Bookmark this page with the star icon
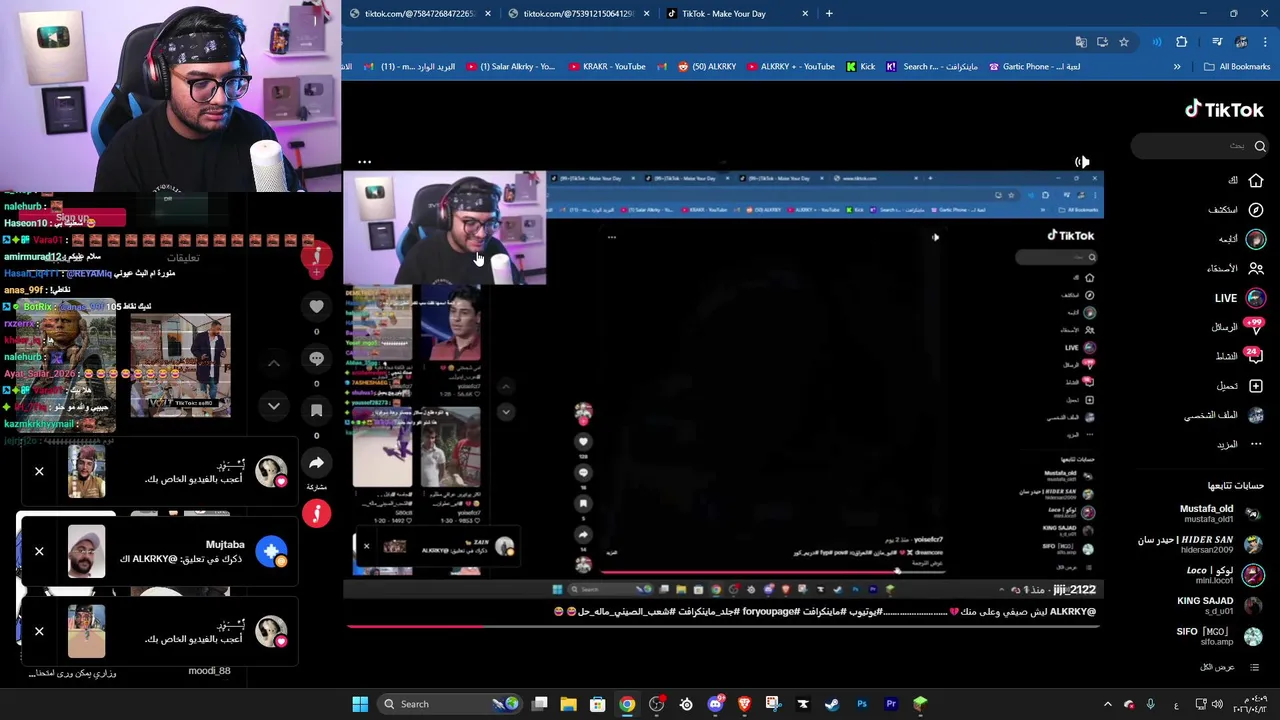 [x=1124, y=42]
